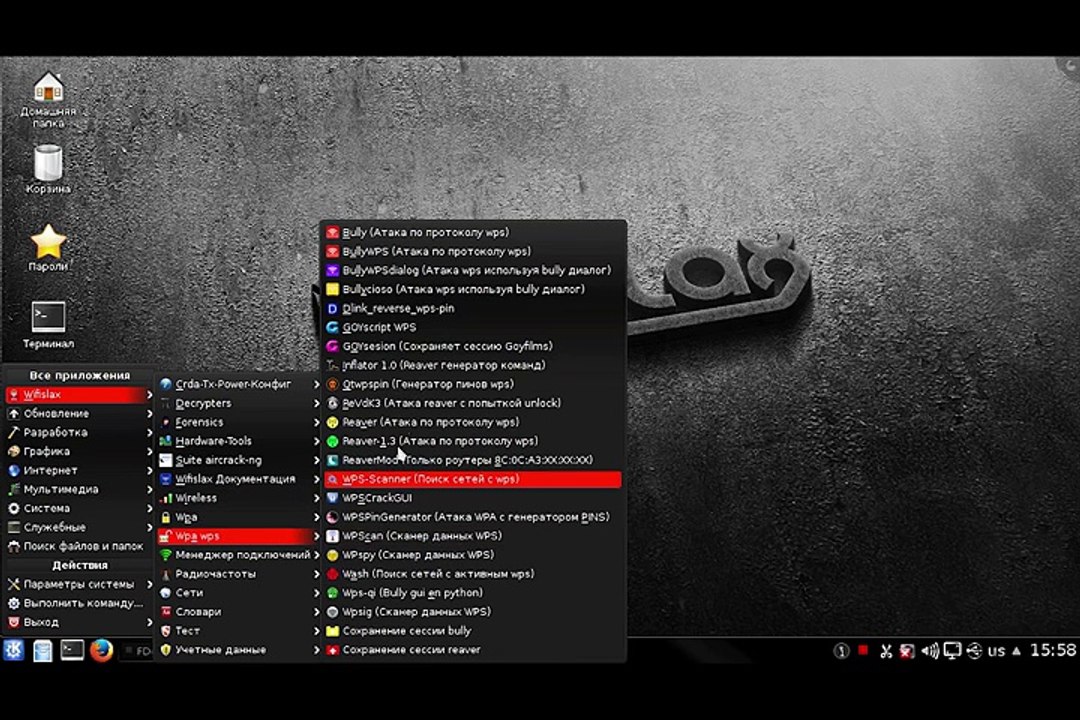The height and width of the screenshot is (720, 1080).
Task: Launch BullyWPS from the menu
Action: (473, 251)
